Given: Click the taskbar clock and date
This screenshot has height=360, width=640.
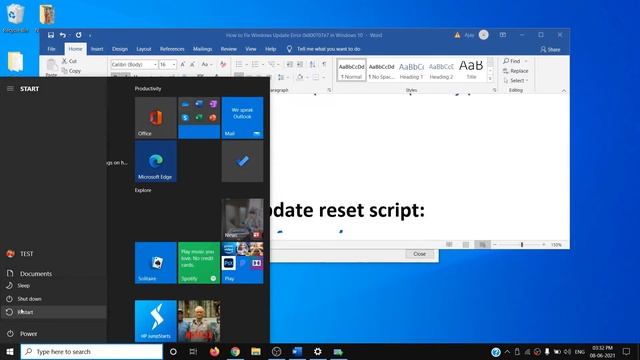Looking at the screenshot, I should pyautogui.click(x=602, y=351).
